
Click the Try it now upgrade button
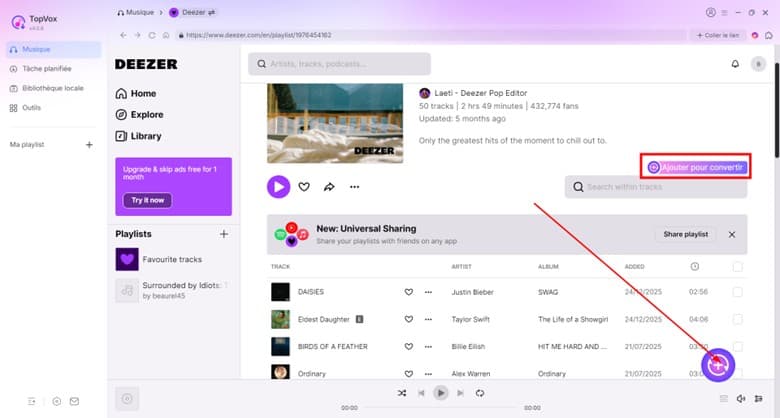pyautogui.click(x=147, y=200)
